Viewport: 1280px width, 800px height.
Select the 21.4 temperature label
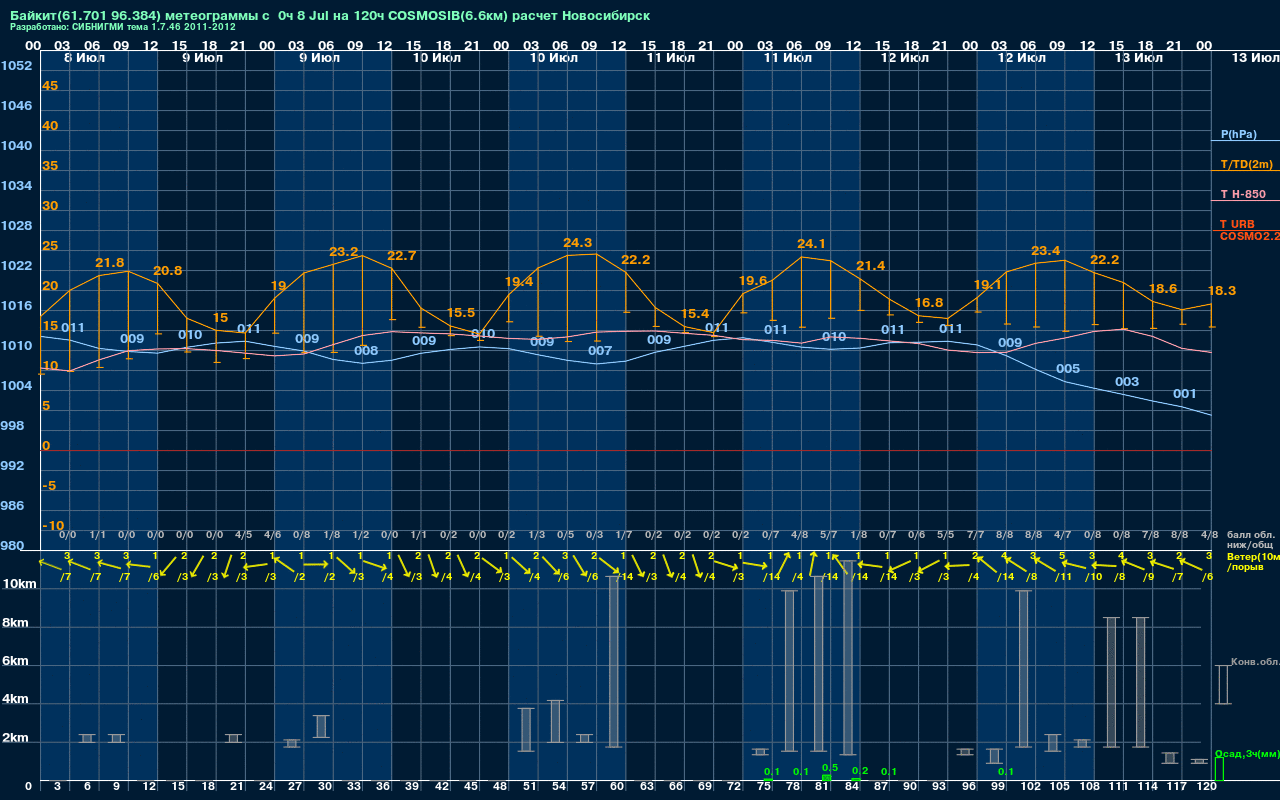pos(870,266)
